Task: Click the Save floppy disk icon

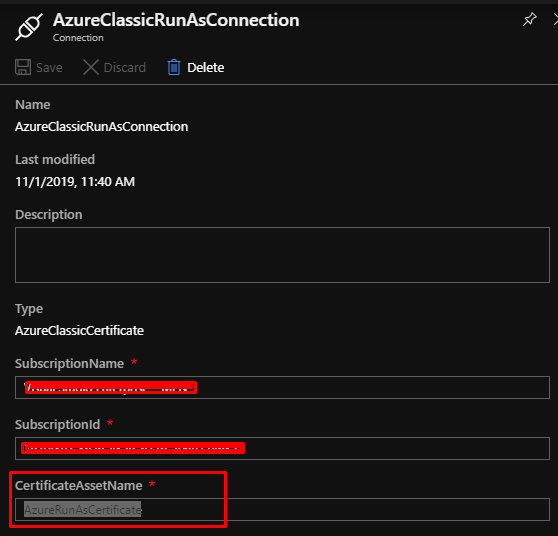Action: pos(23,67)
